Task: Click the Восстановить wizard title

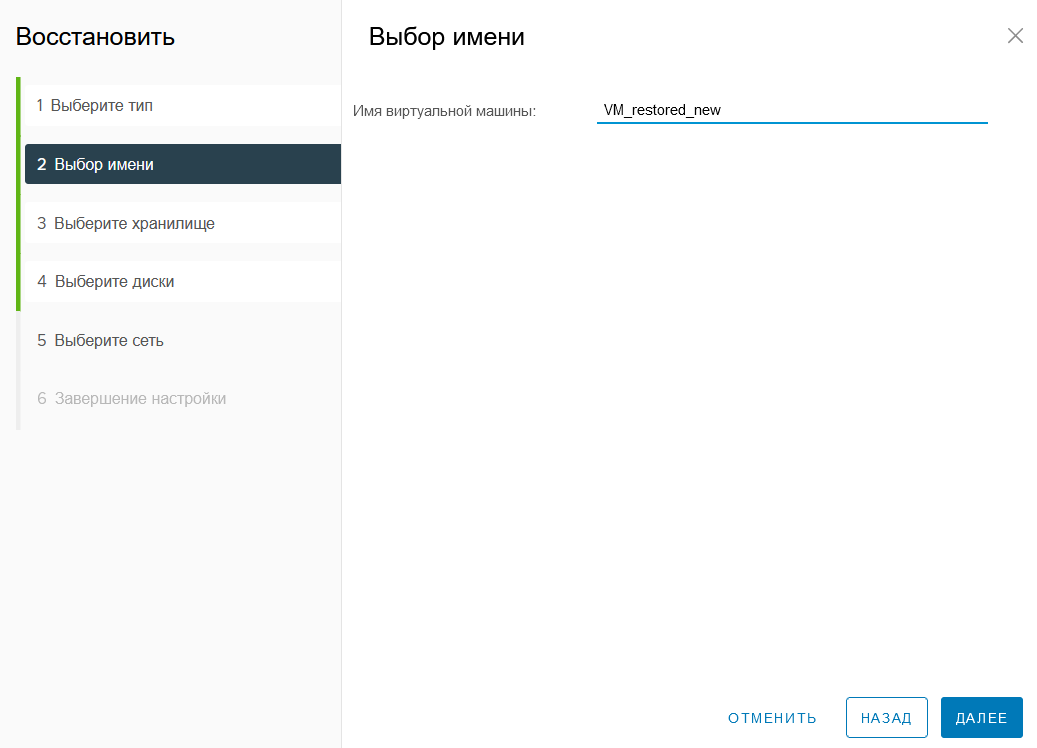Action: (x=95, y=36)
